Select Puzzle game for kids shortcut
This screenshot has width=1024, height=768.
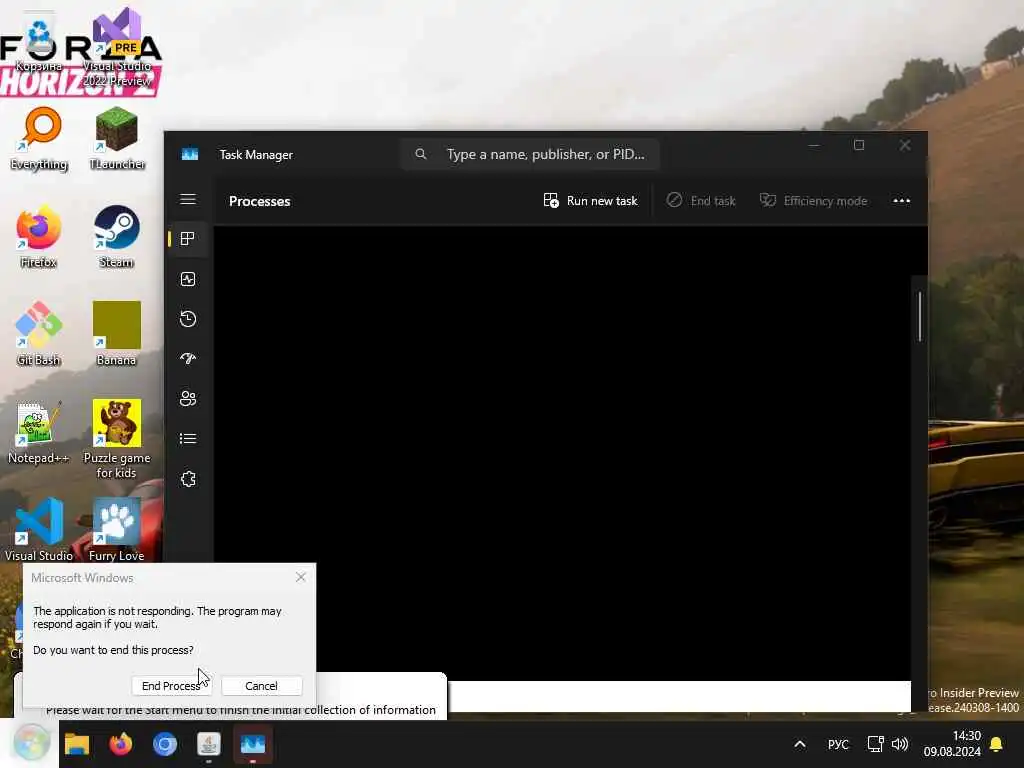pos(117,440)
